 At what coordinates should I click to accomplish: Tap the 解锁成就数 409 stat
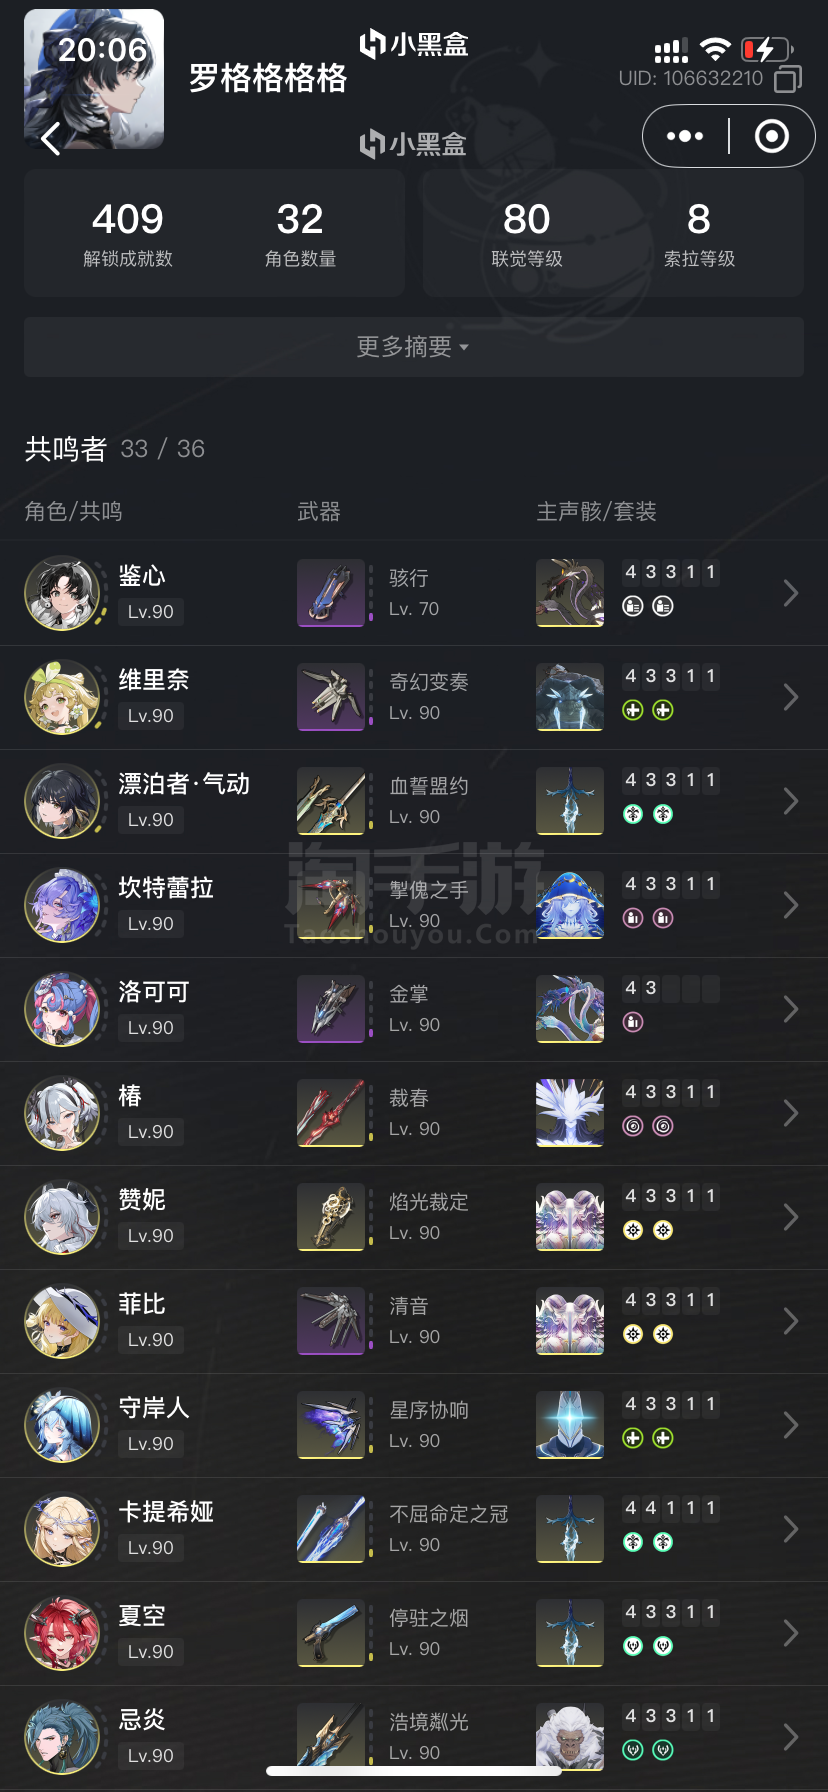(128, 233)
